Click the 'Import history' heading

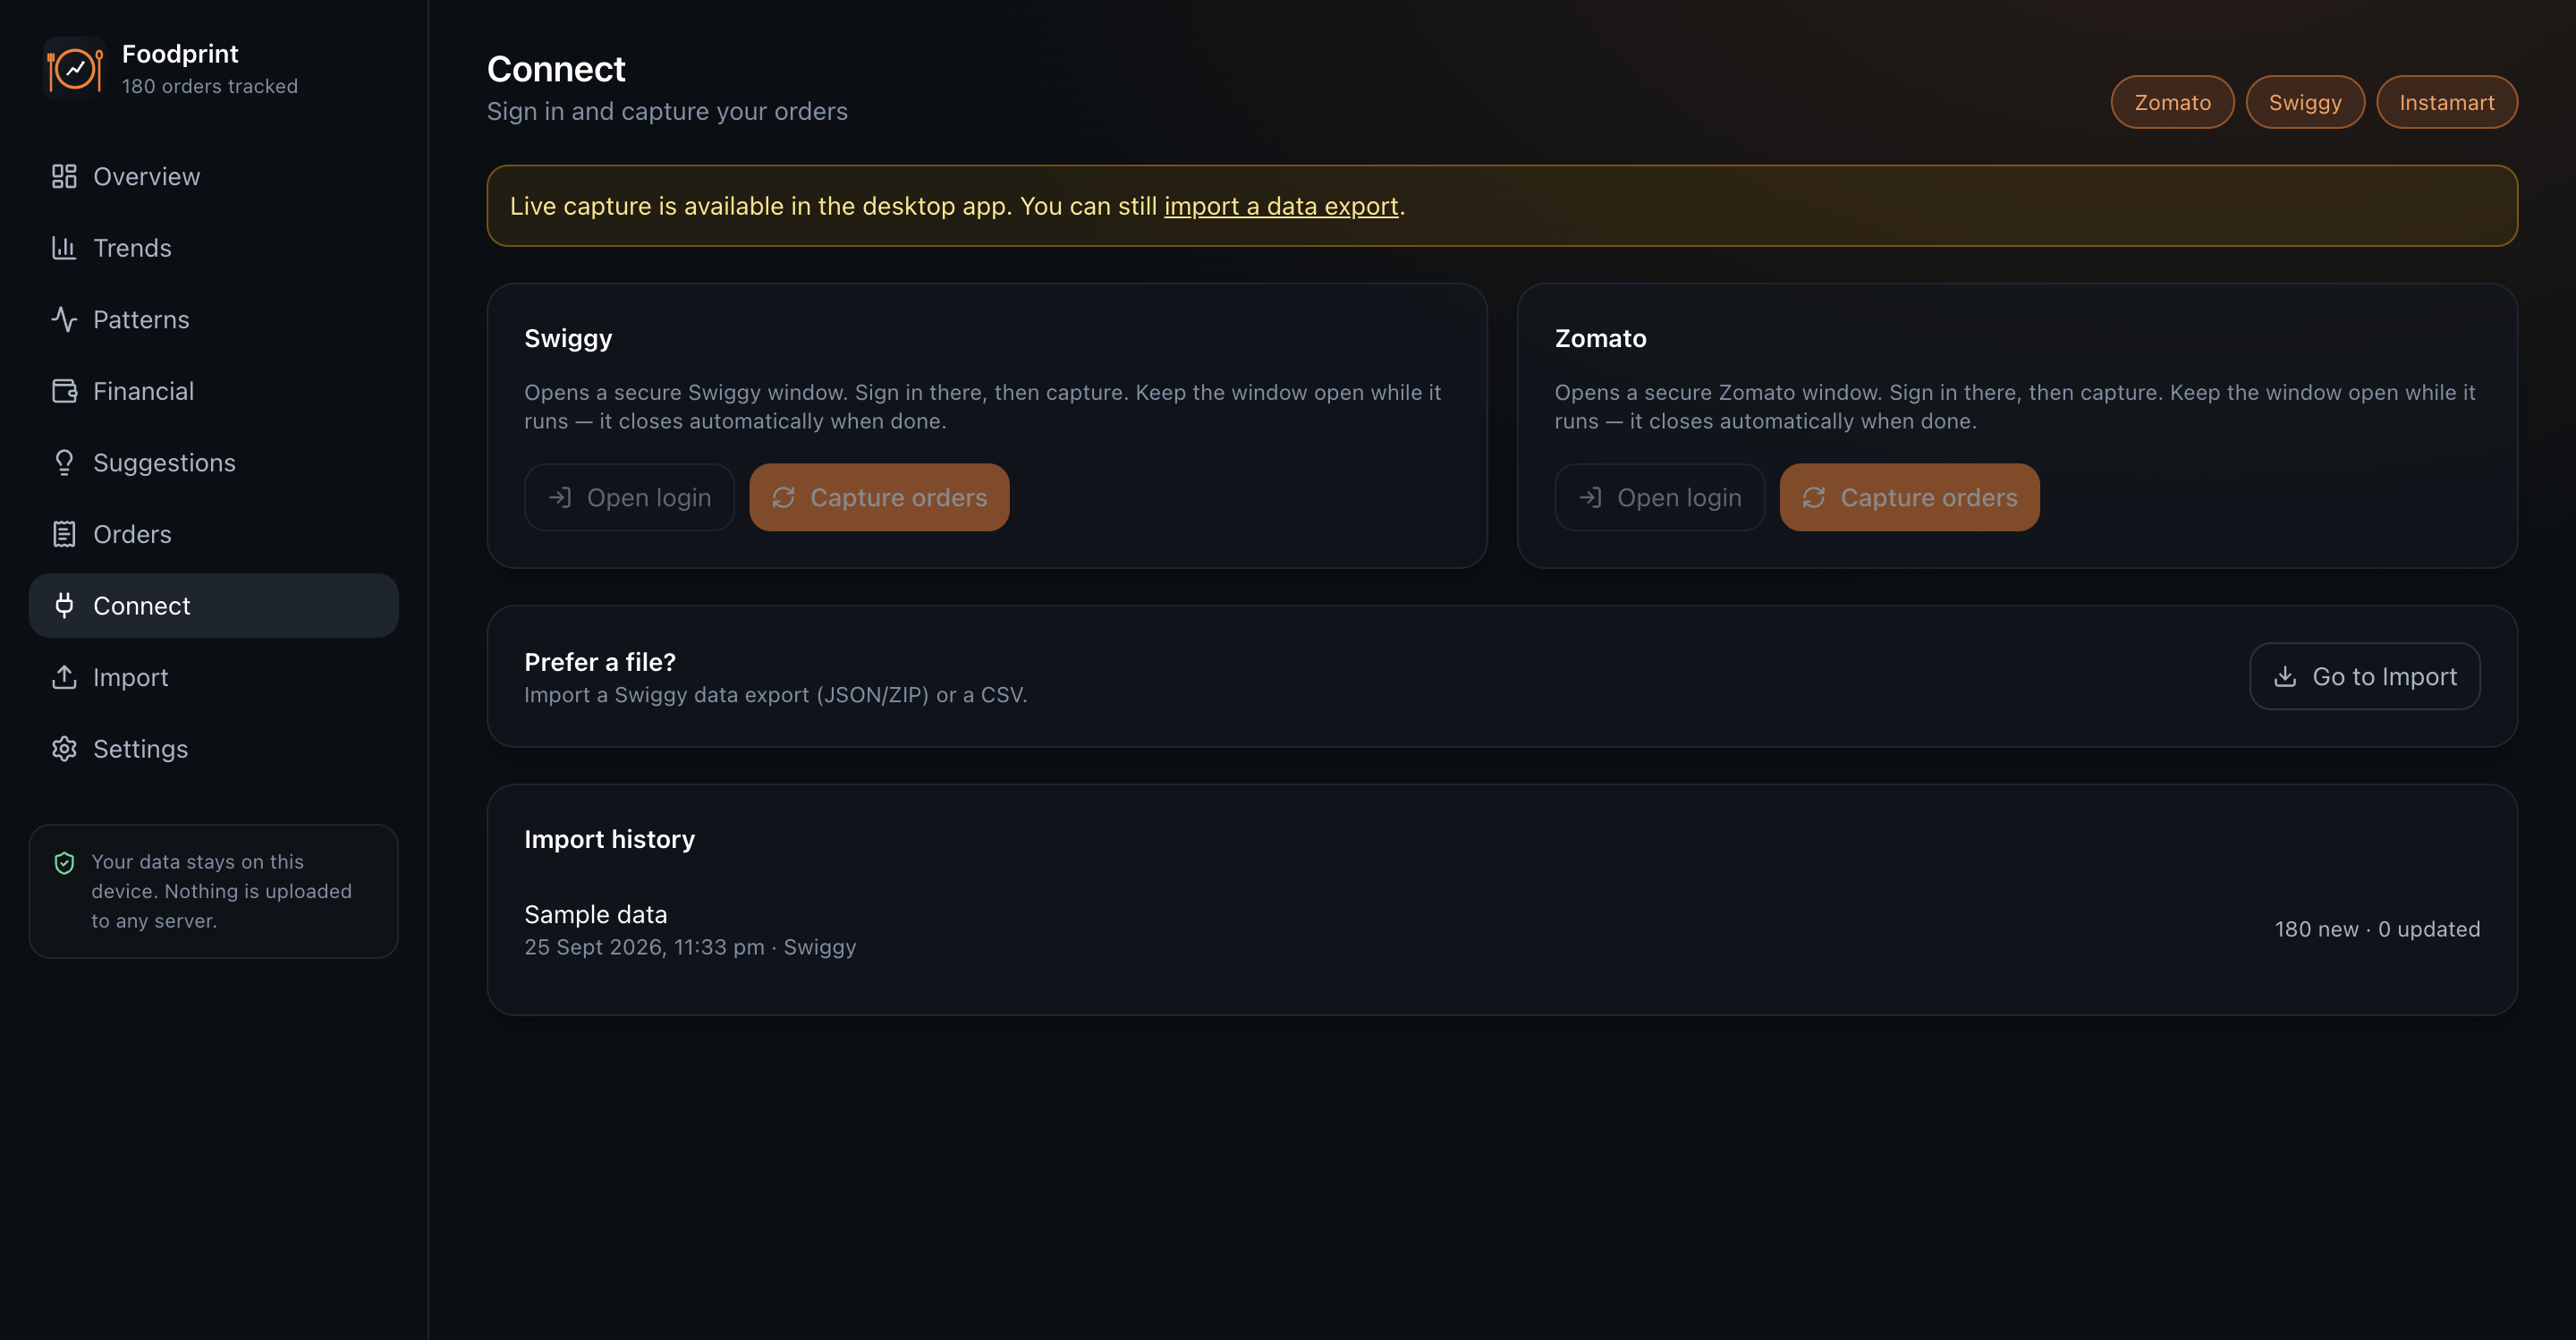pyautogui.click(x=609, y=839)
